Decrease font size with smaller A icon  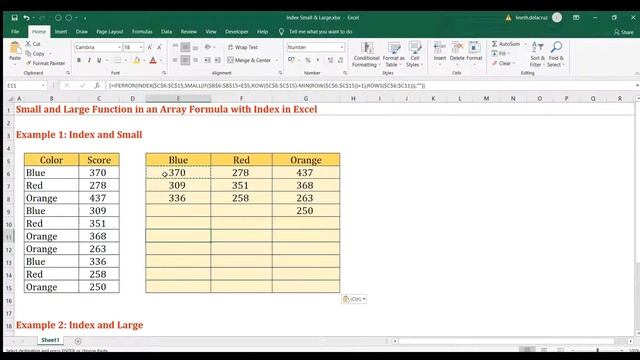(160, 47)
